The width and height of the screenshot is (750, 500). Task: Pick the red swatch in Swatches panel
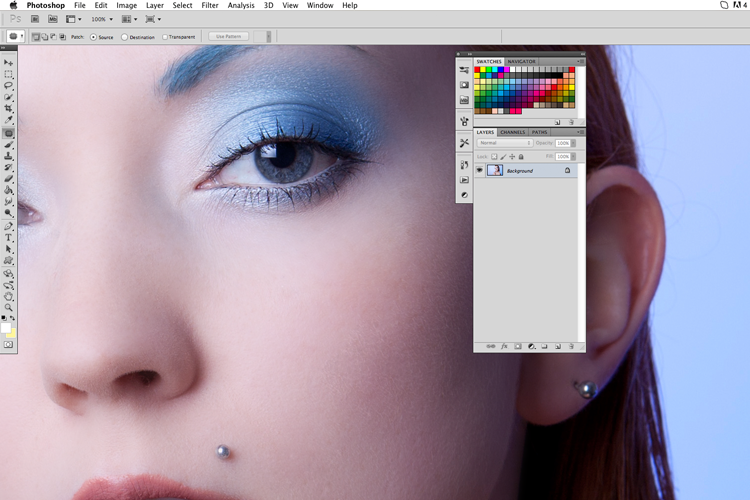point(477,70)
